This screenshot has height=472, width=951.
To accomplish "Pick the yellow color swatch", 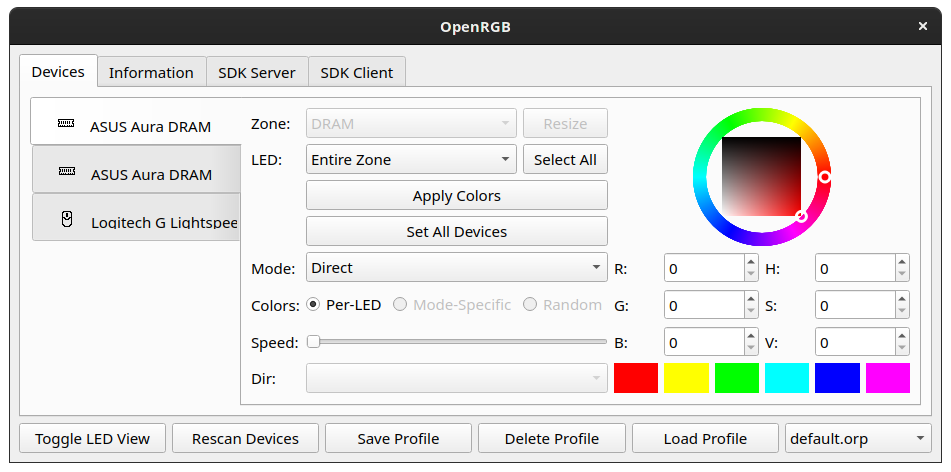I will (x=687, y=378).
